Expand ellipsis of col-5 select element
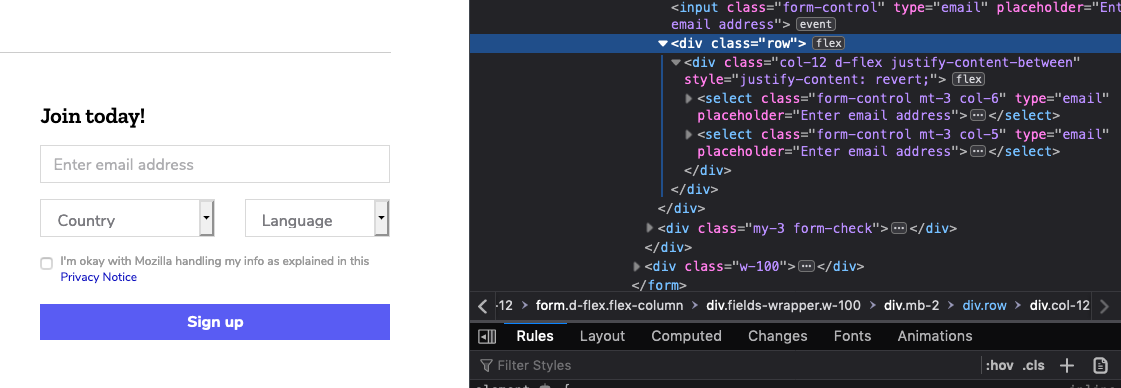Image resolution: width=1121 pixels, height=388 pixels. 977,151
